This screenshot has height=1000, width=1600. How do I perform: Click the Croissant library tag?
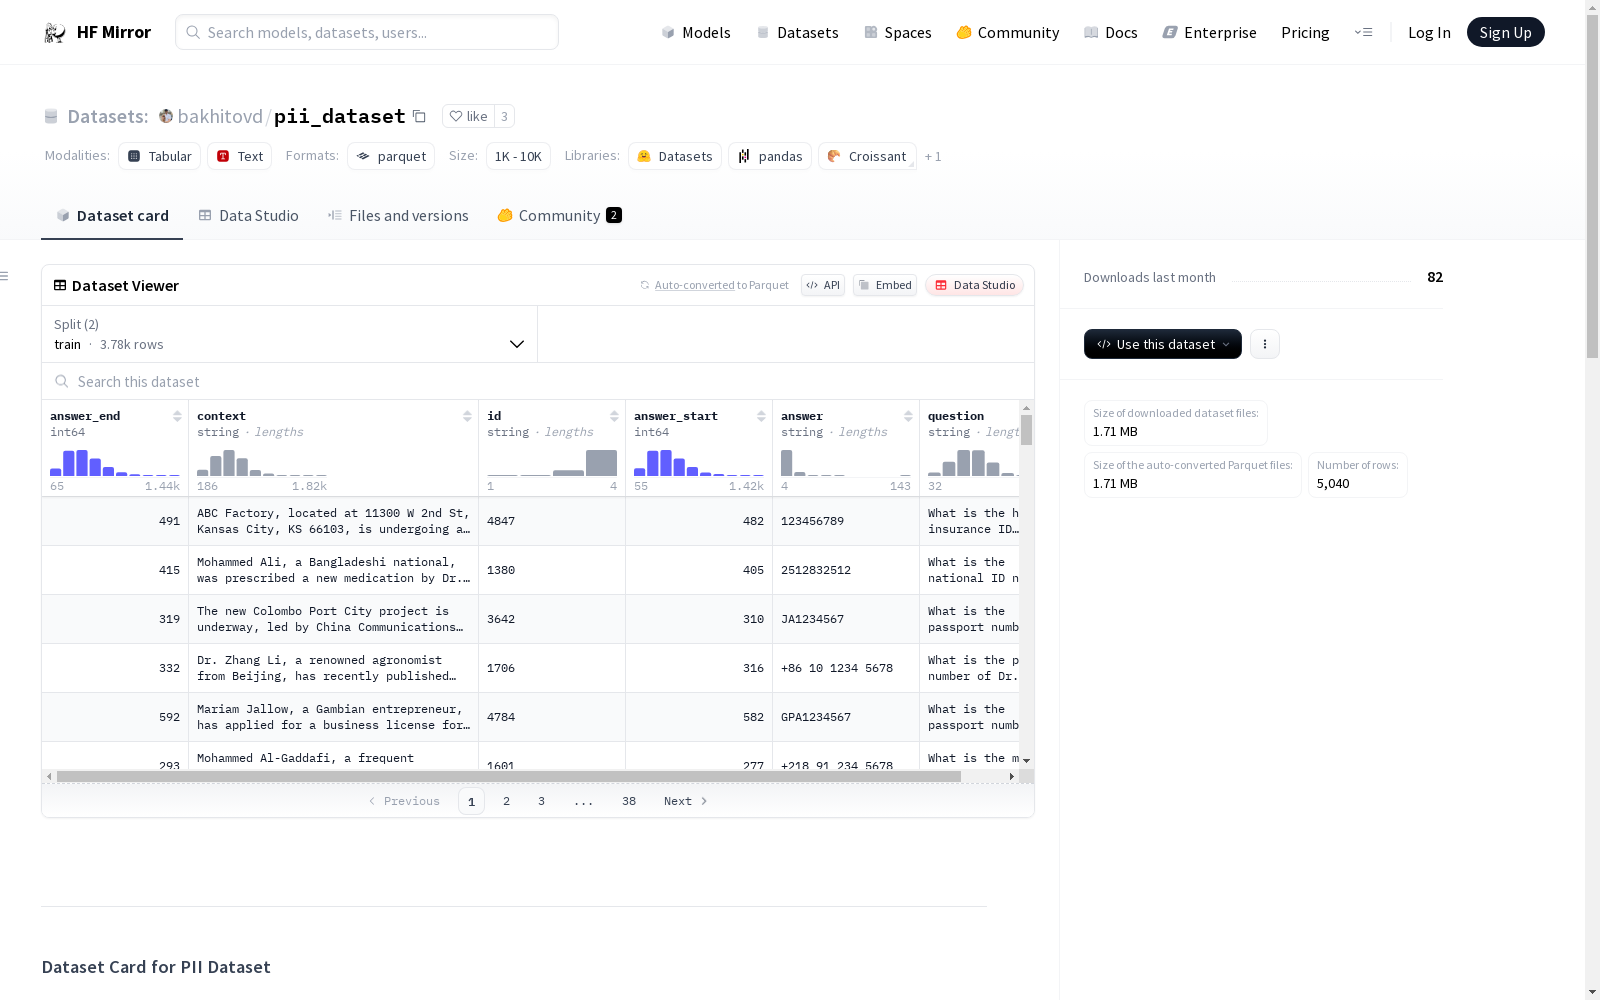[x=867, y=156]
